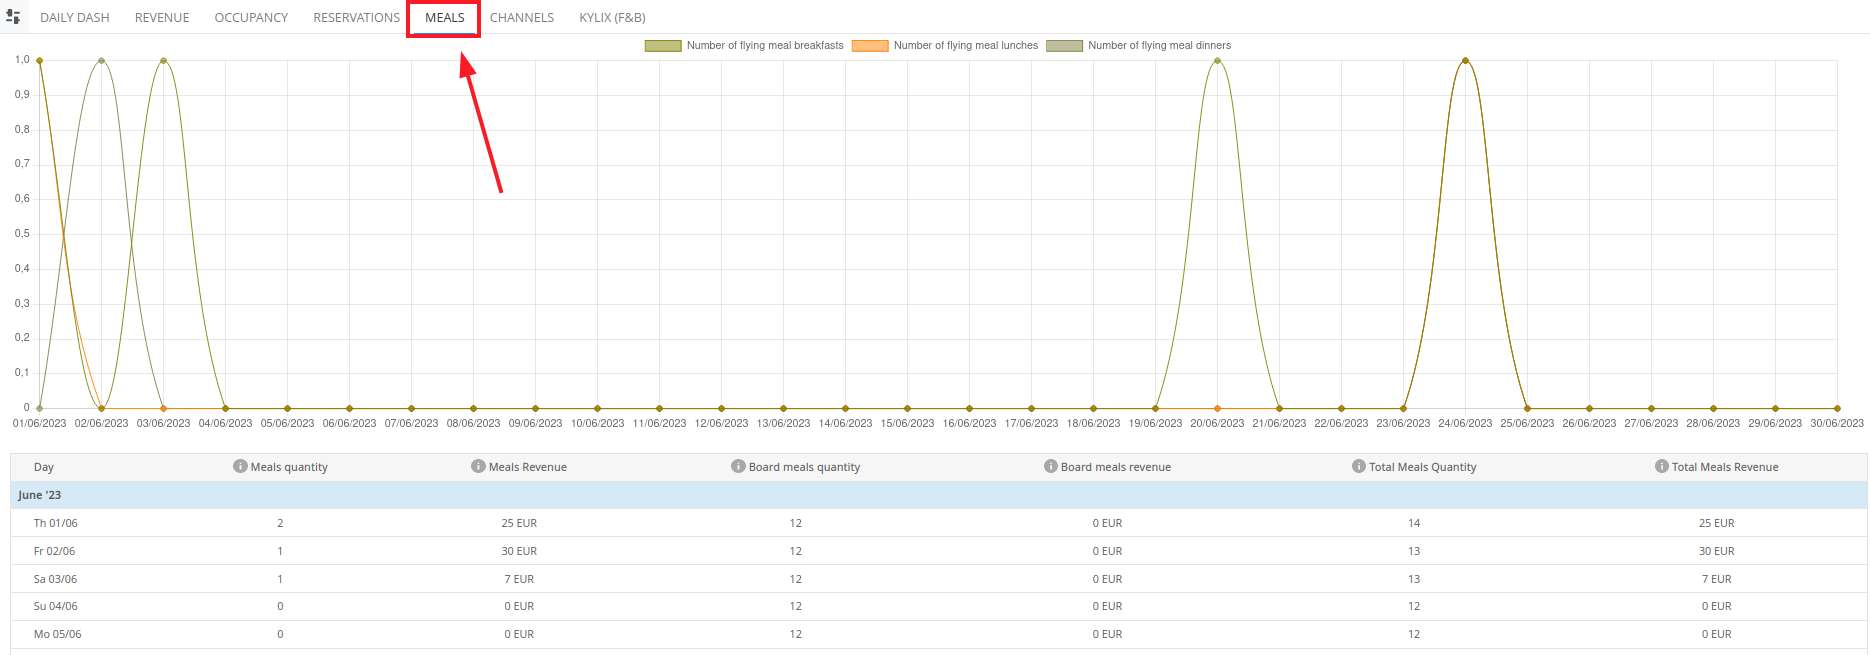Toggle flying meal breakfasts legend swatch
1870x655 pixels.
pos(663,46)
